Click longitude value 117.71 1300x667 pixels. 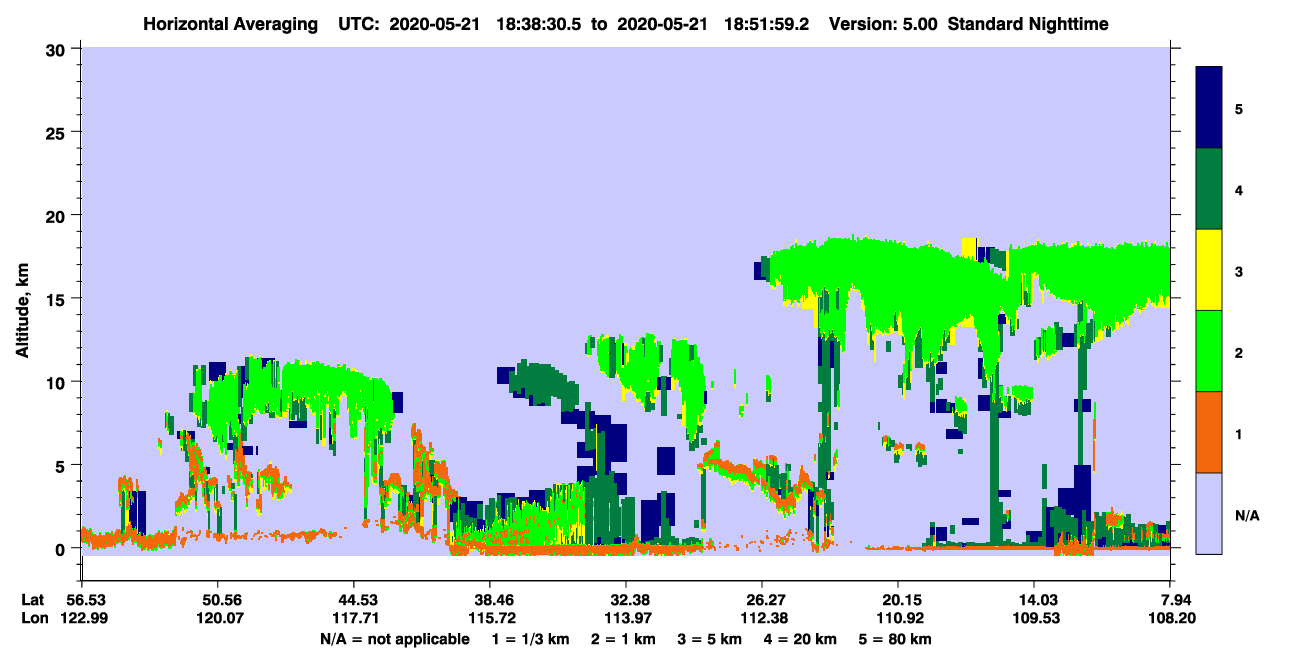coord(353,617)
